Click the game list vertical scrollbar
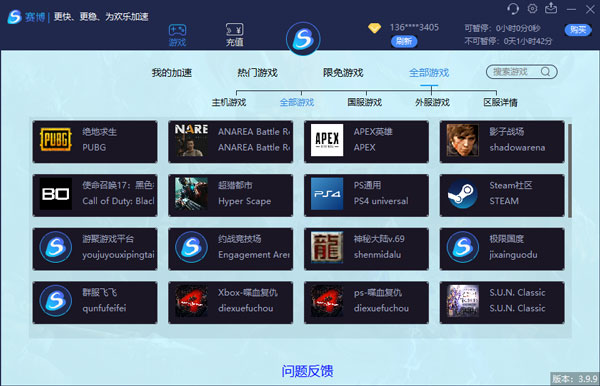 pyautogui.click(x=570, y=170)
